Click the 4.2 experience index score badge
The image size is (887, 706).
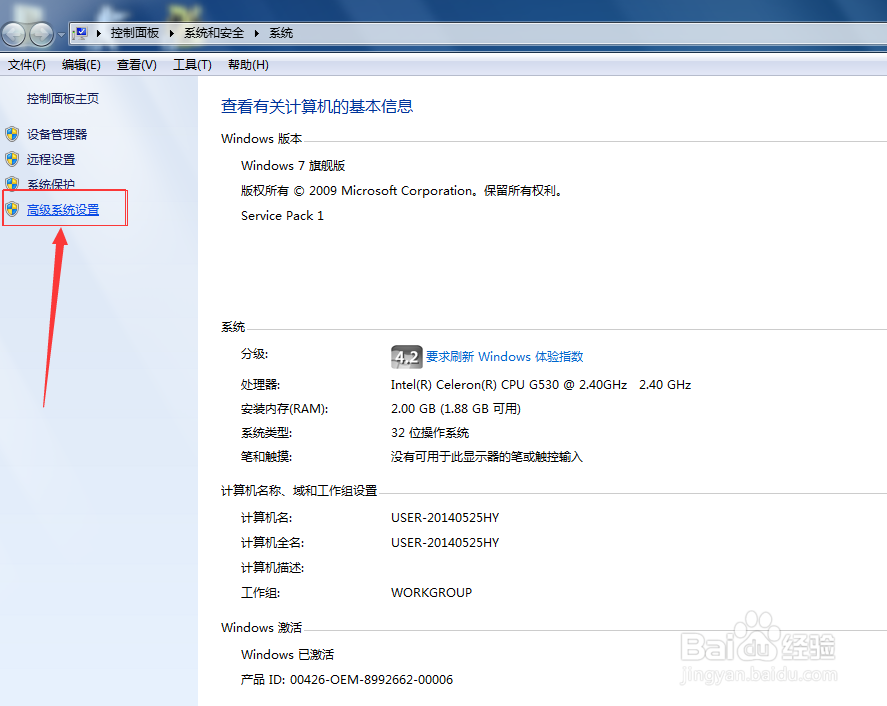(x=407, y=357)
